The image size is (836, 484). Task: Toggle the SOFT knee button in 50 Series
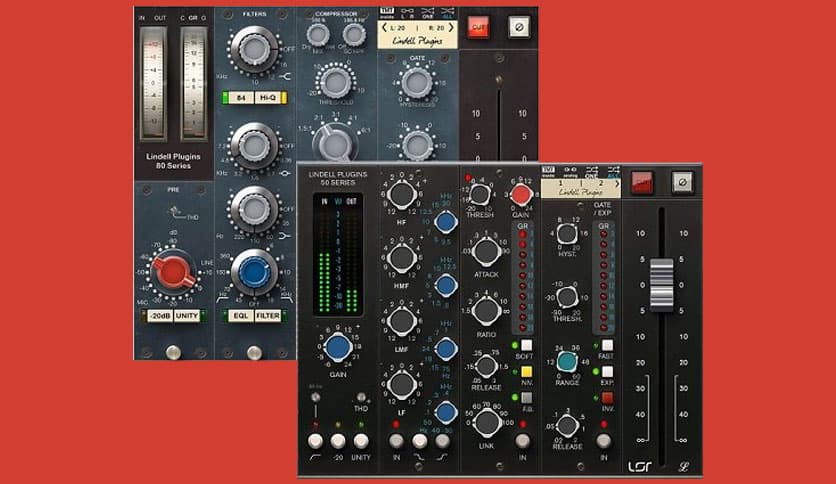526,345
